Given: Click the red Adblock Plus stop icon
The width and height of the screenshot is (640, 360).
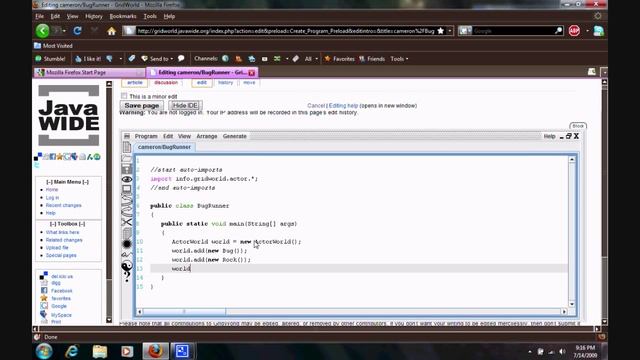Looking at the screenshot, I should pyautogui.click(x=574, y=31).
